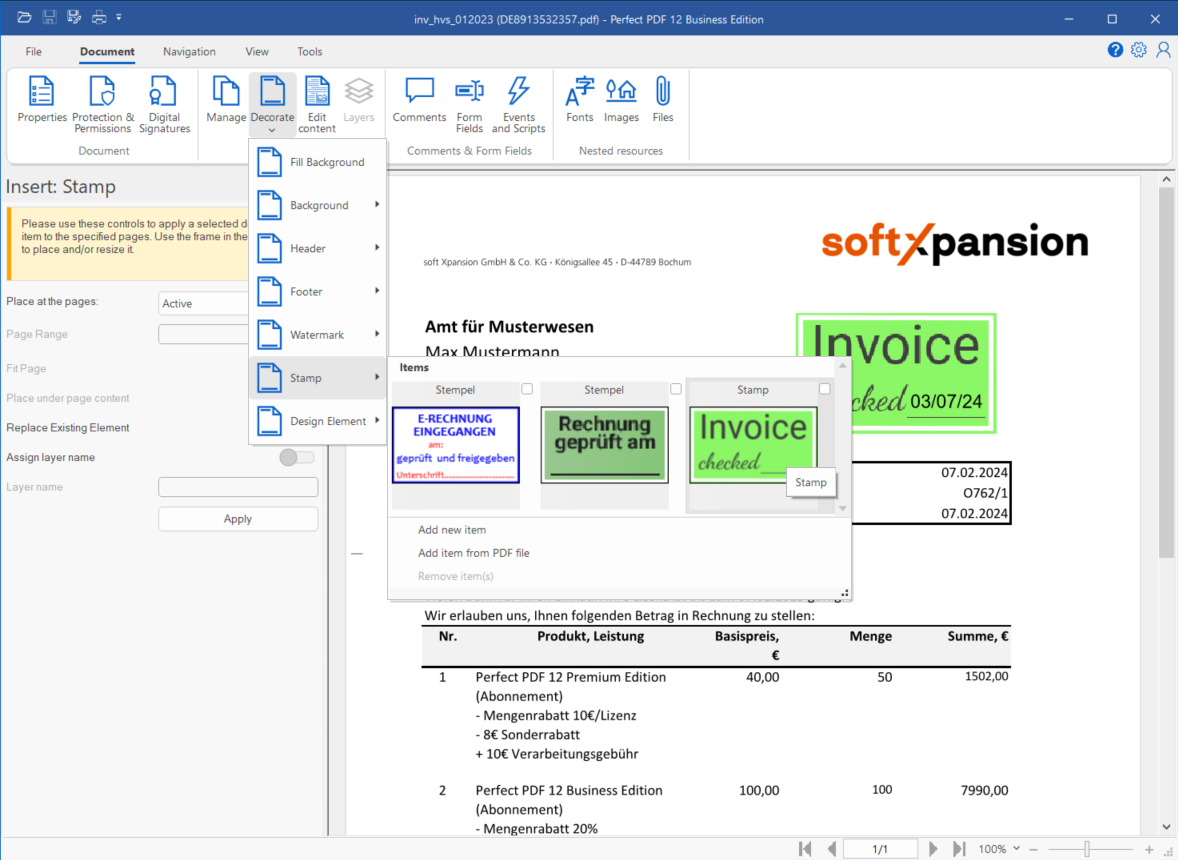
Task: Tick the checkbox on the Invoice checked stamp
Action: click(825, 389)
